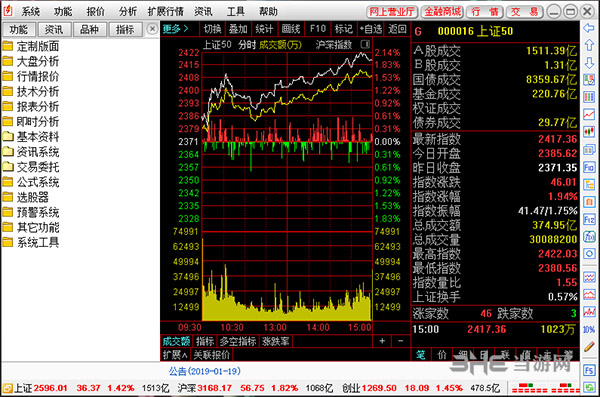Click the plus zoom button below chart
This screenshot has width=600, height=397.
[382, 341]
